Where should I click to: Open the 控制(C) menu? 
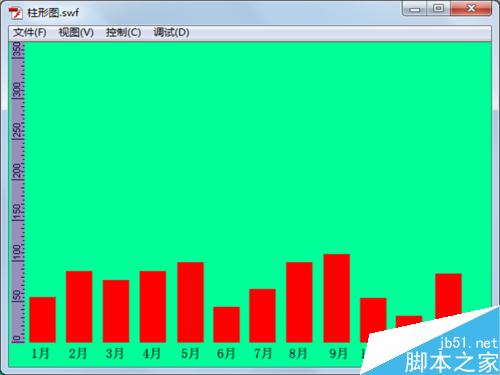123,33
